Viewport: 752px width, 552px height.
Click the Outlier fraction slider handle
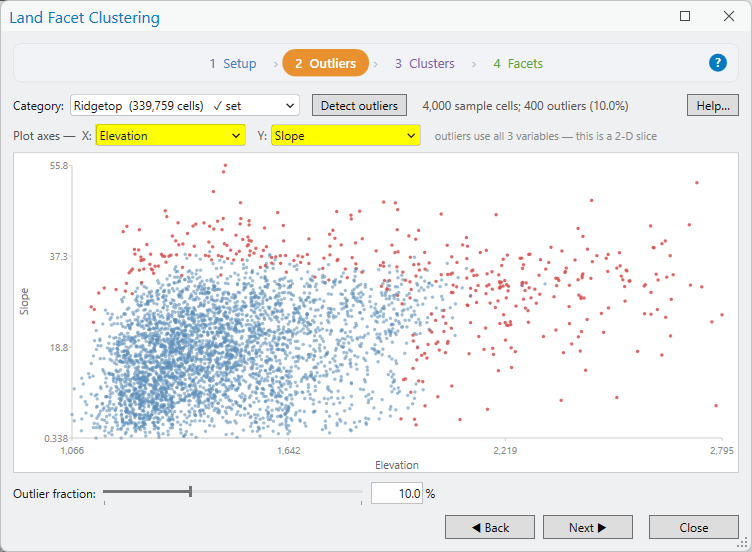[x=190, y=492]
